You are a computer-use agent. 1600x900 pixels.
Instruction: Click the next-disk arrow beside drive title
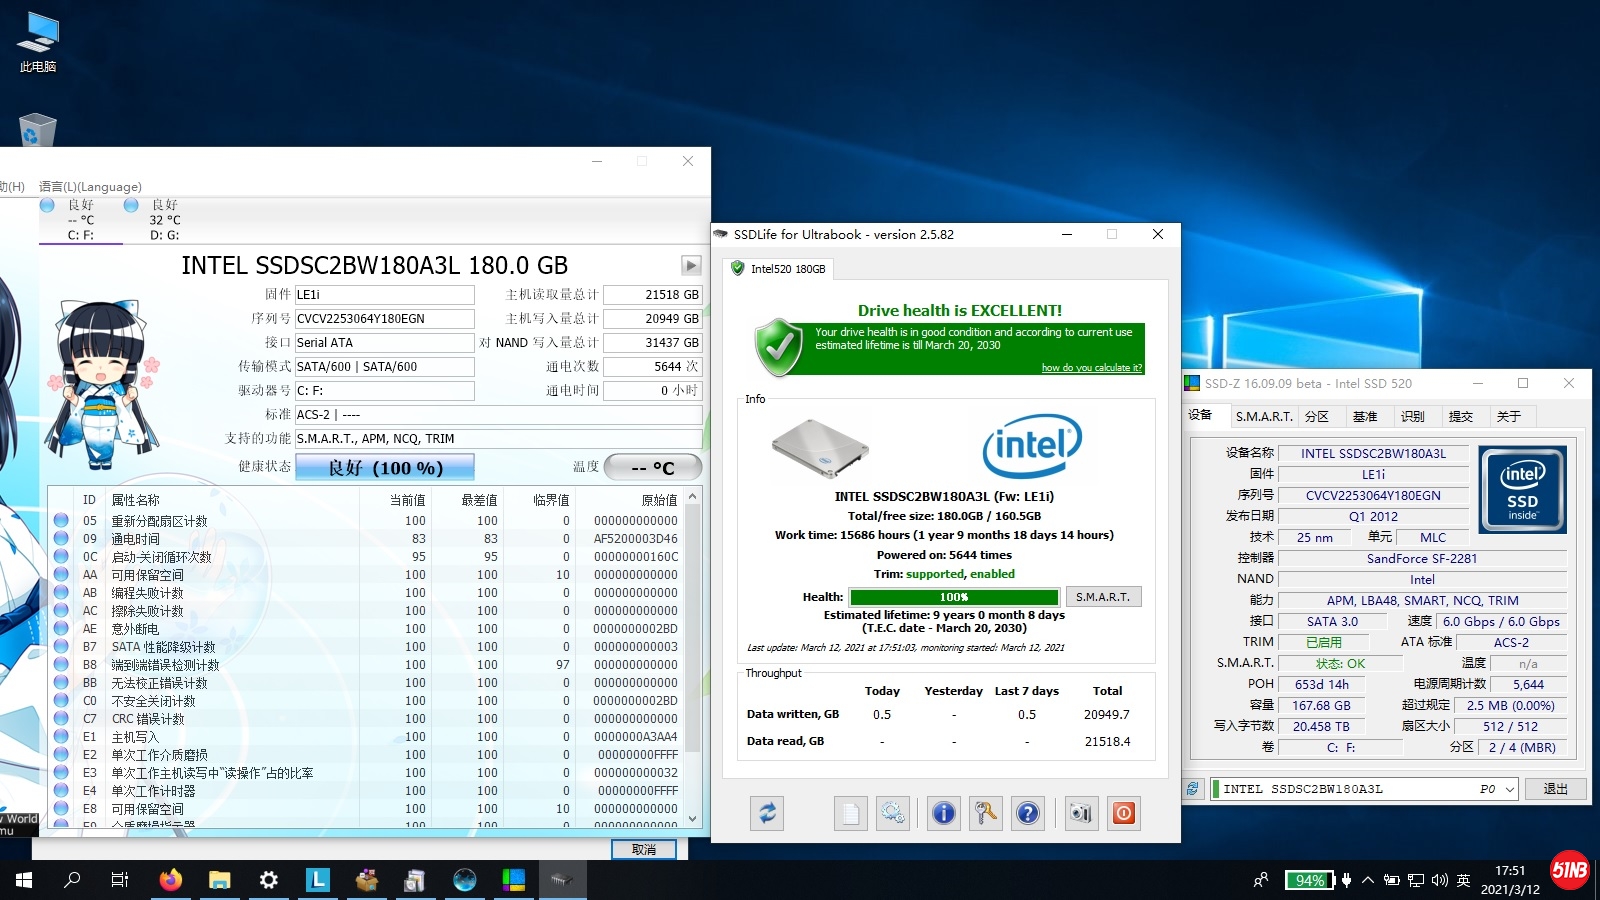691,265
